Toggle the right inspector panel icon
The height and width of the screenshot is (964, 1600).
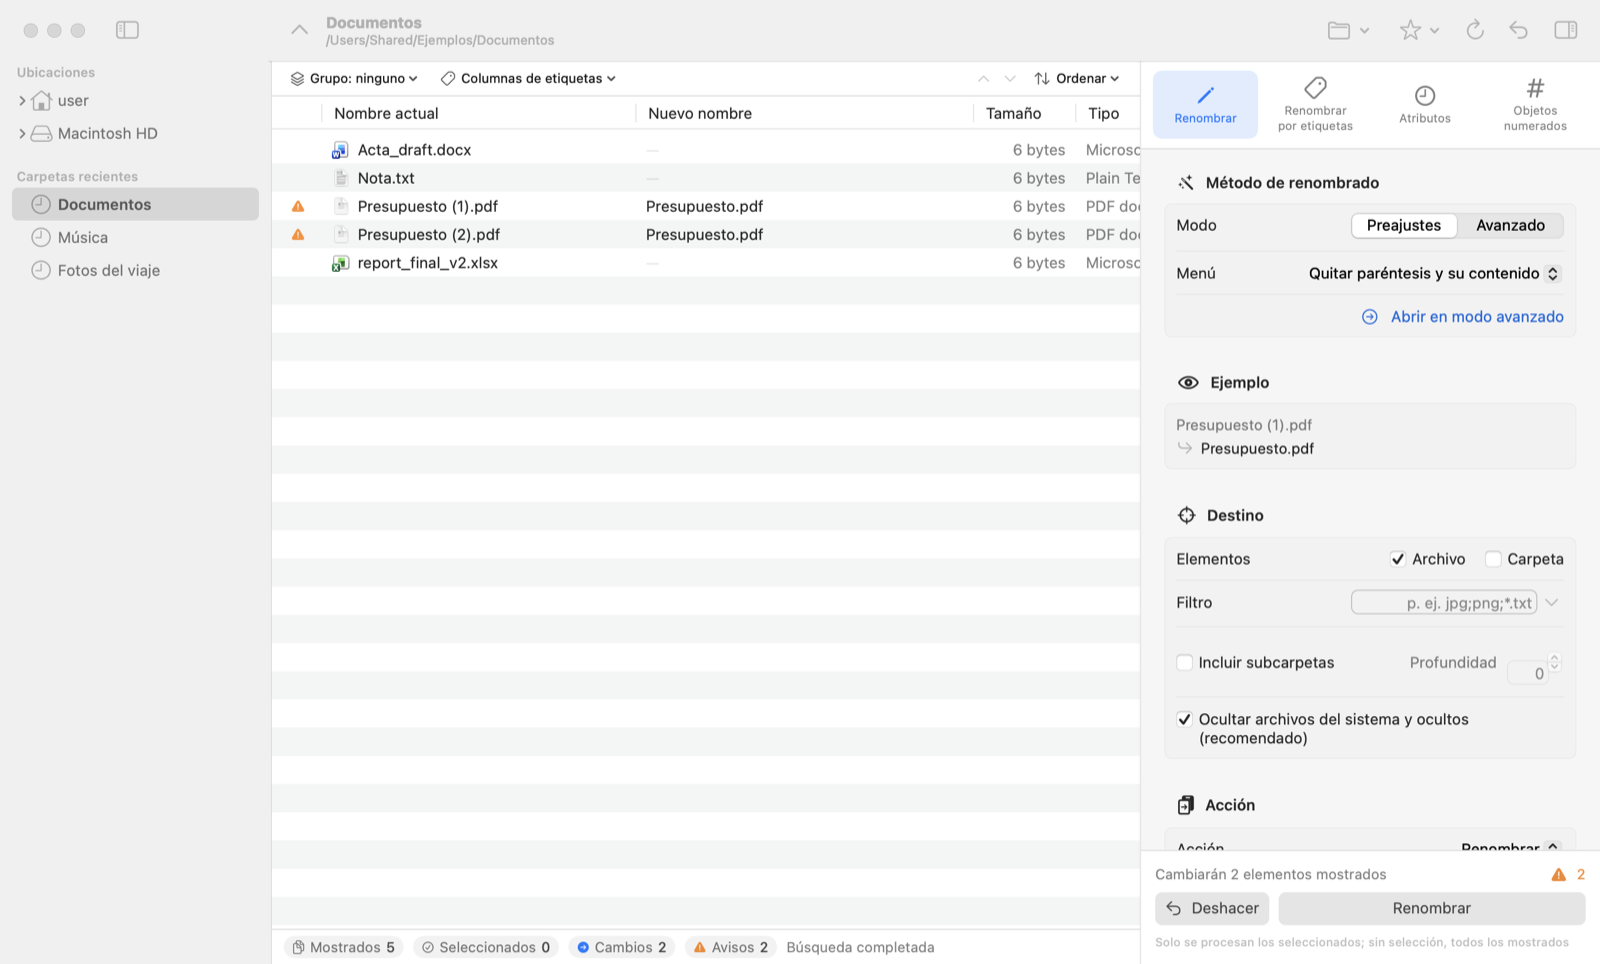(1566, 30)
